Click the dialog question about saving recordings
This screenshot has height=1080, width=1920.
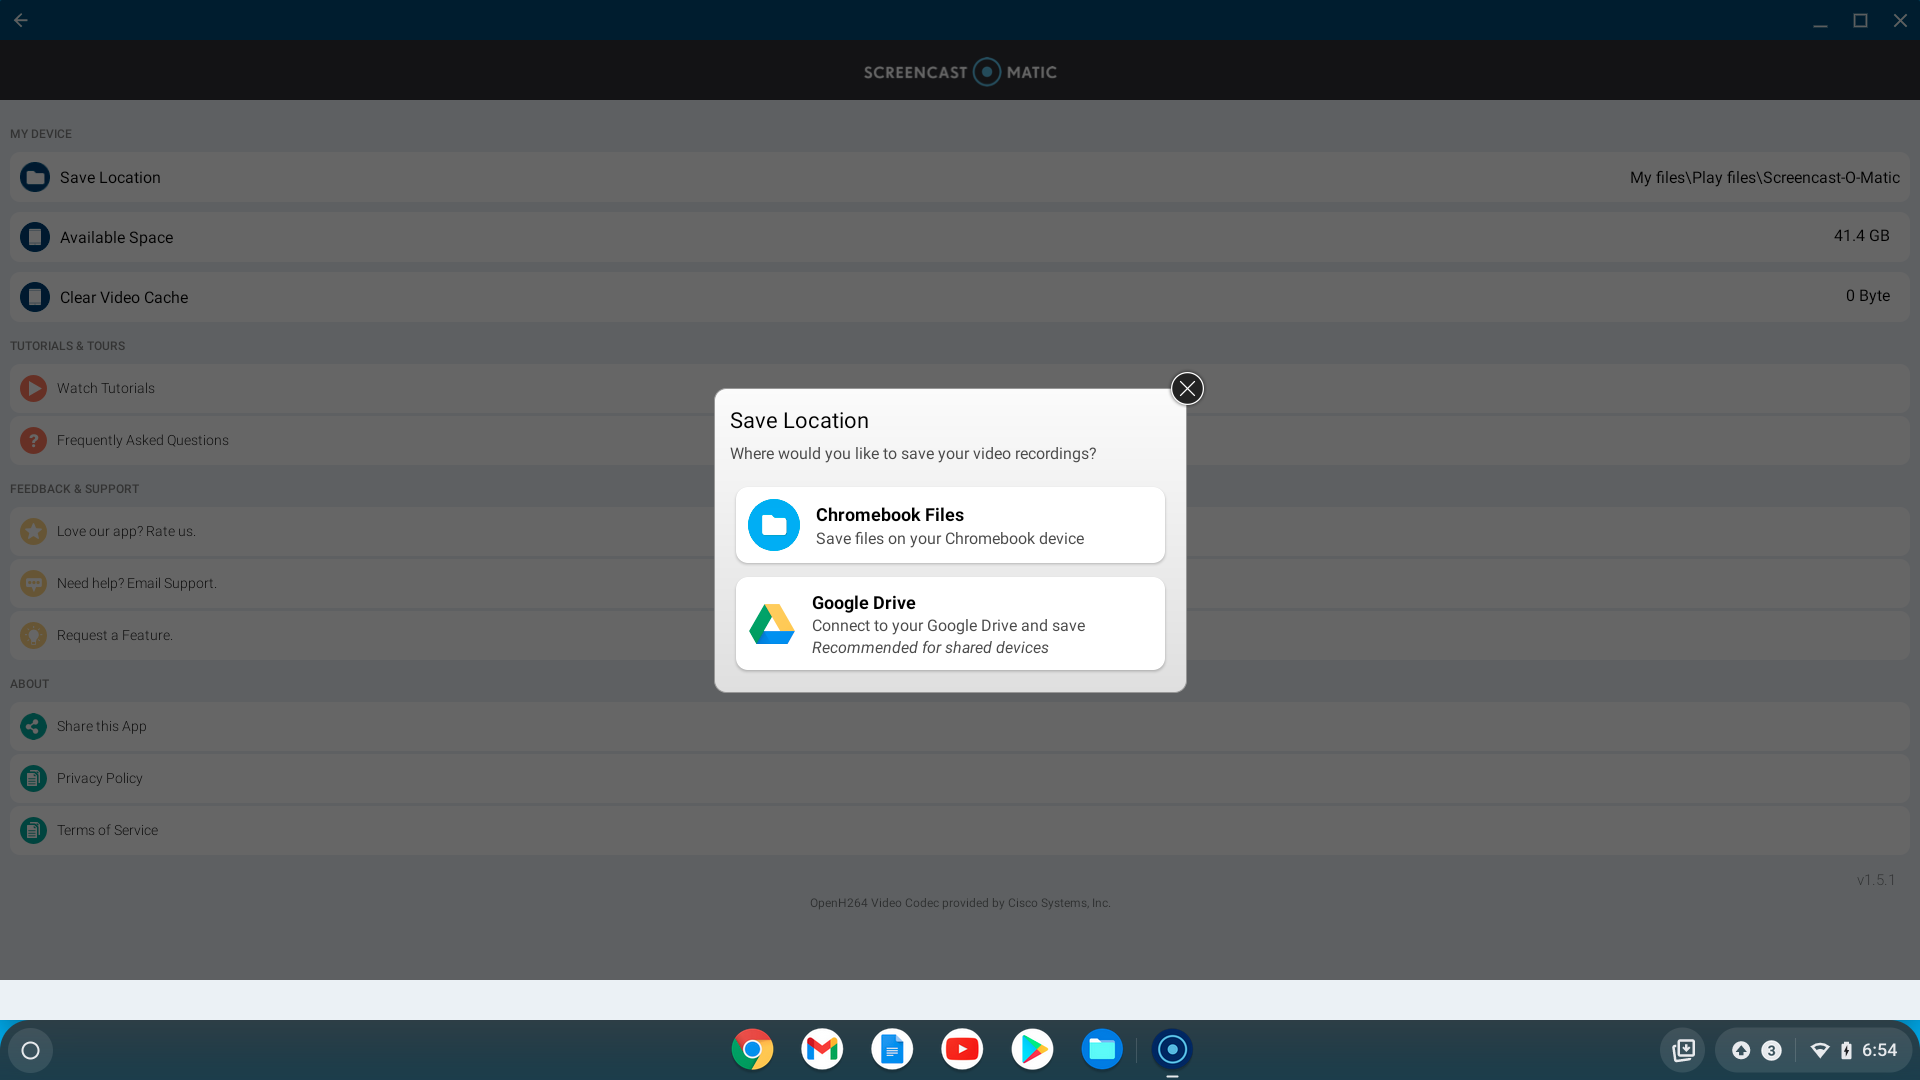913,454
